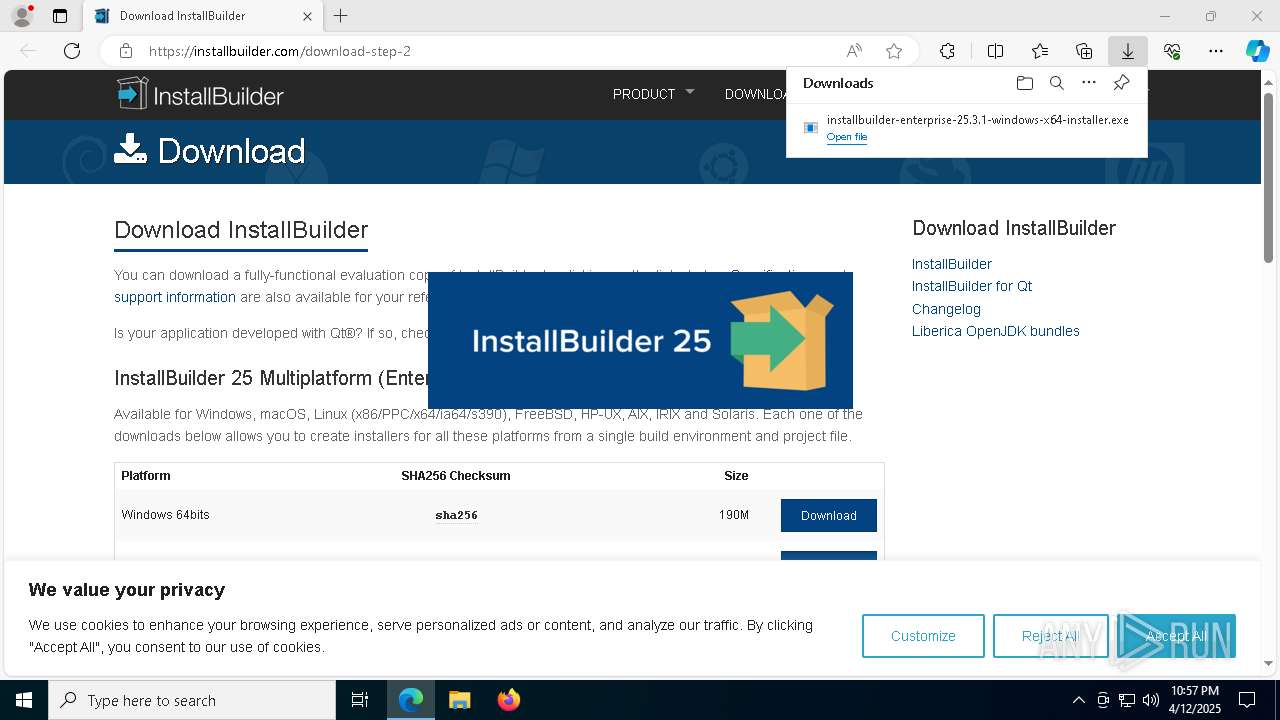This screenshot has height=720, width=1280.
Task: View site information lock icon
Action: (126, 51)
